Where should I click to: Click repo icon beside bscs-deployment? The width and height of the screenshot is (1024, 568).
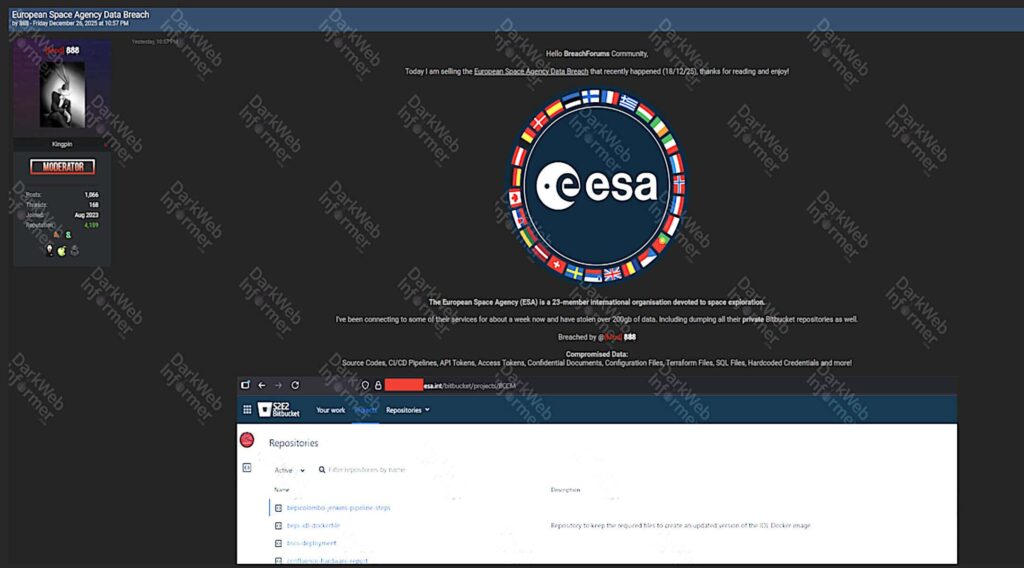[x=278, y=543]
